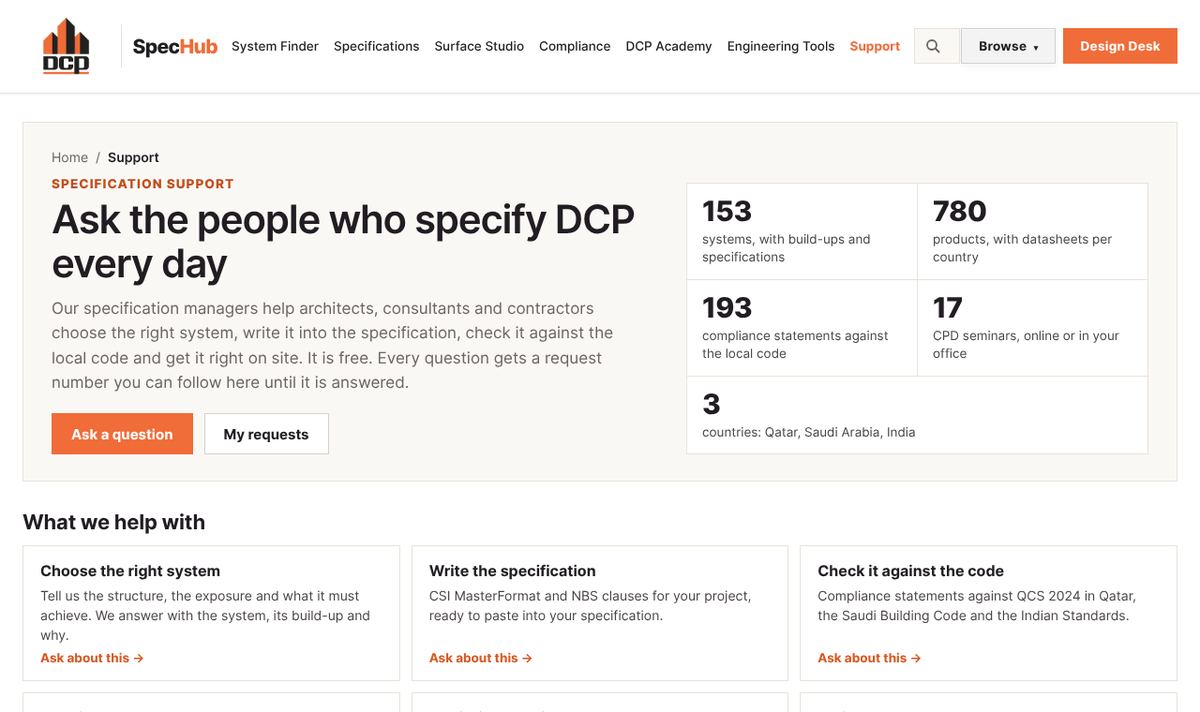This screenshot has width=1200, height=712.
Task: Click the SpecHub brand logo
Action: tap(175, 47)
